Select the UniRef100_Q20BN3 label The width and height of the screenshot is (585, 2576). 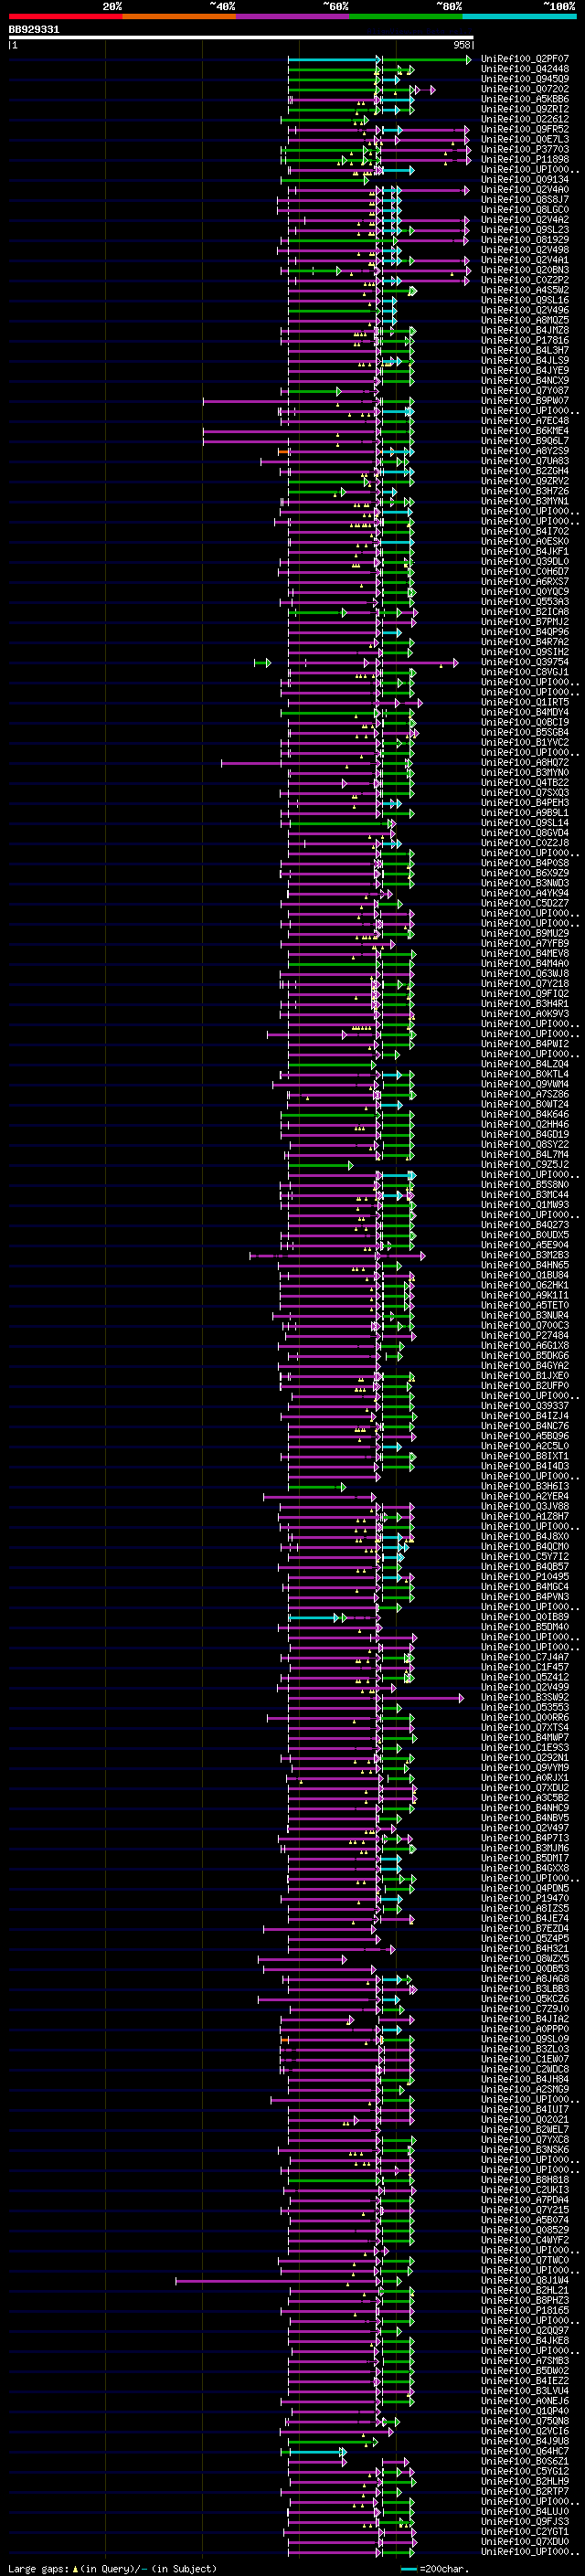[x=524, y=270]
